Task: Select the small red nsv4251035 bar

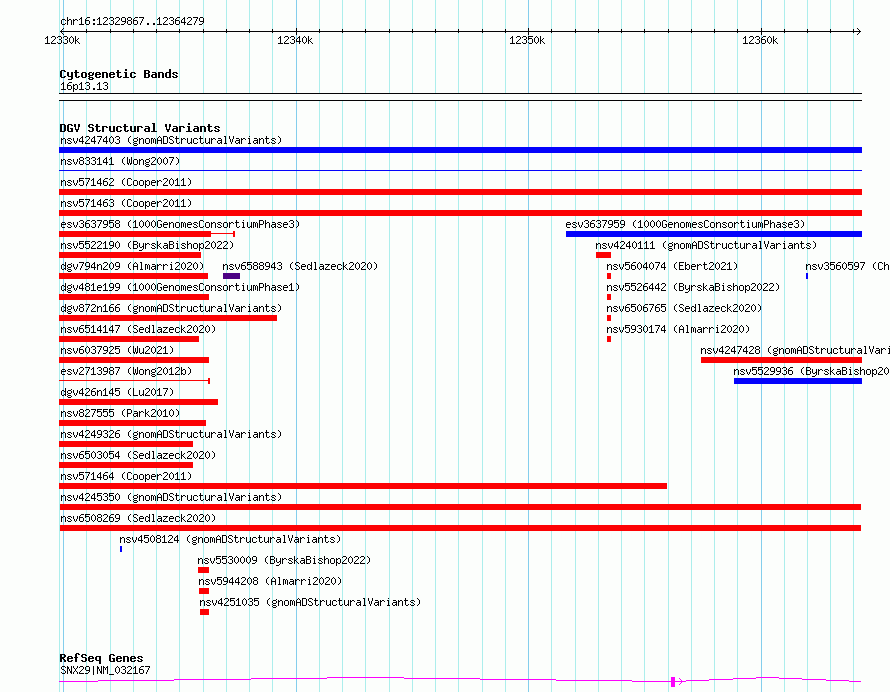Action: [x=204, y=612]
